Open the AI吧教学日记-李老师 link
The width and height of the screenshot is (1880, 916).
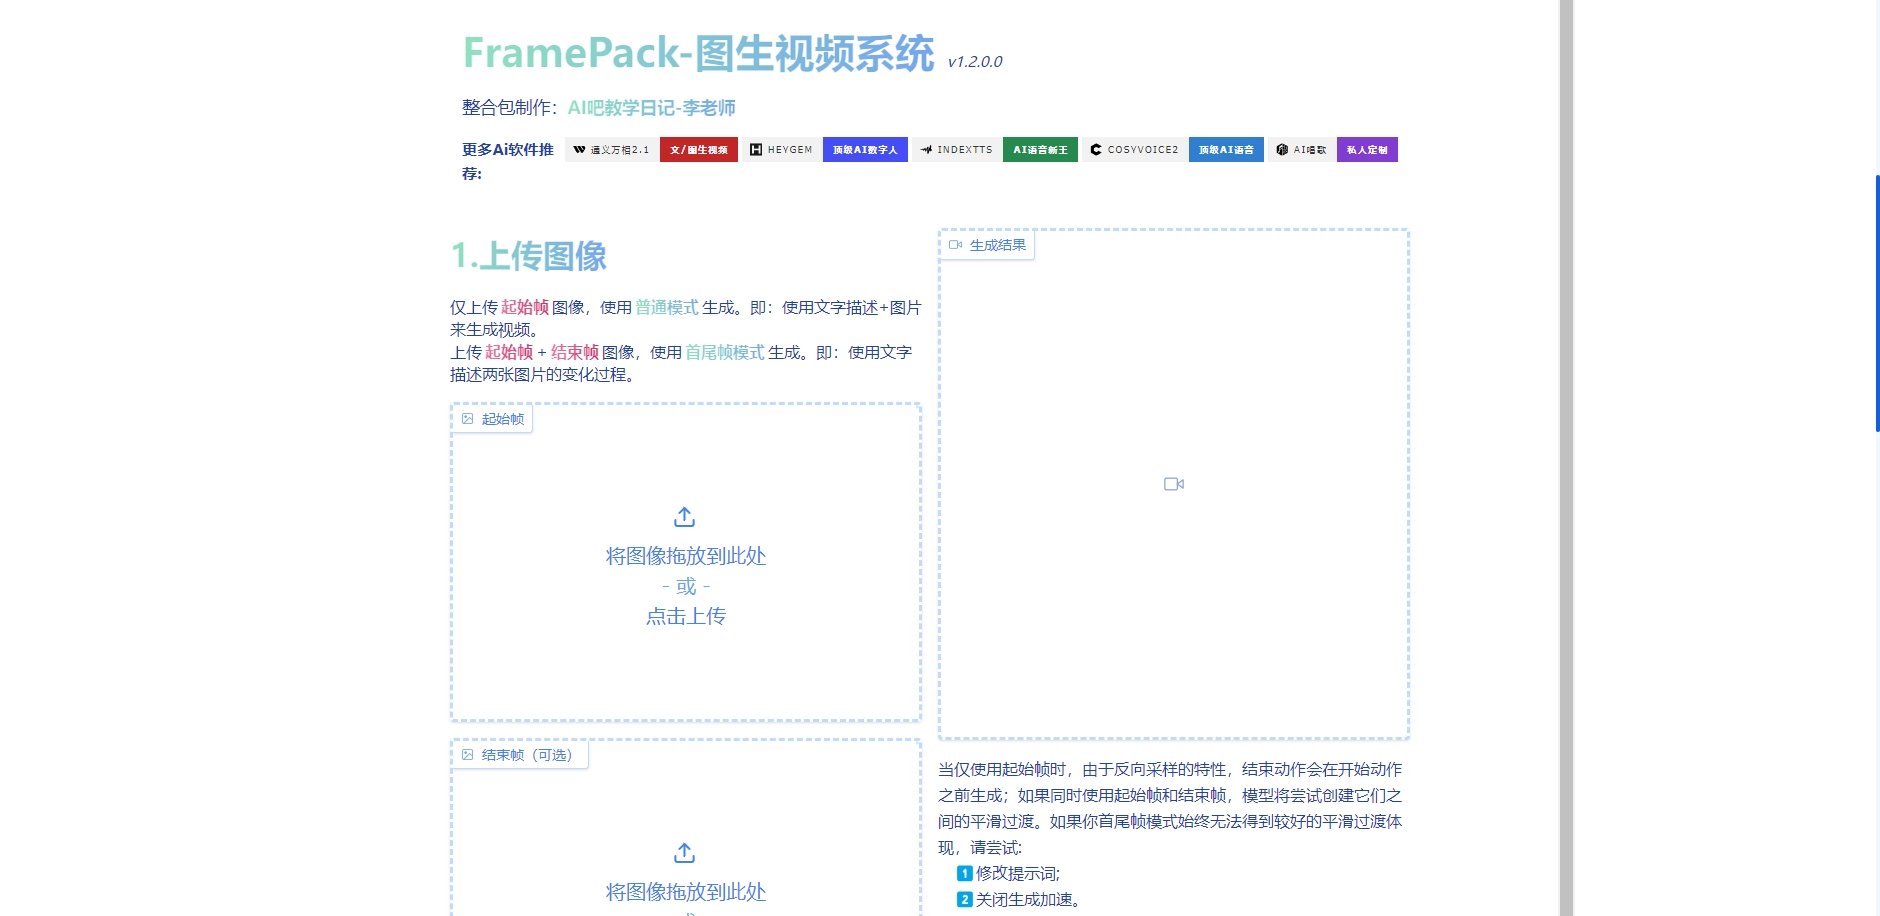click(652, 107)
